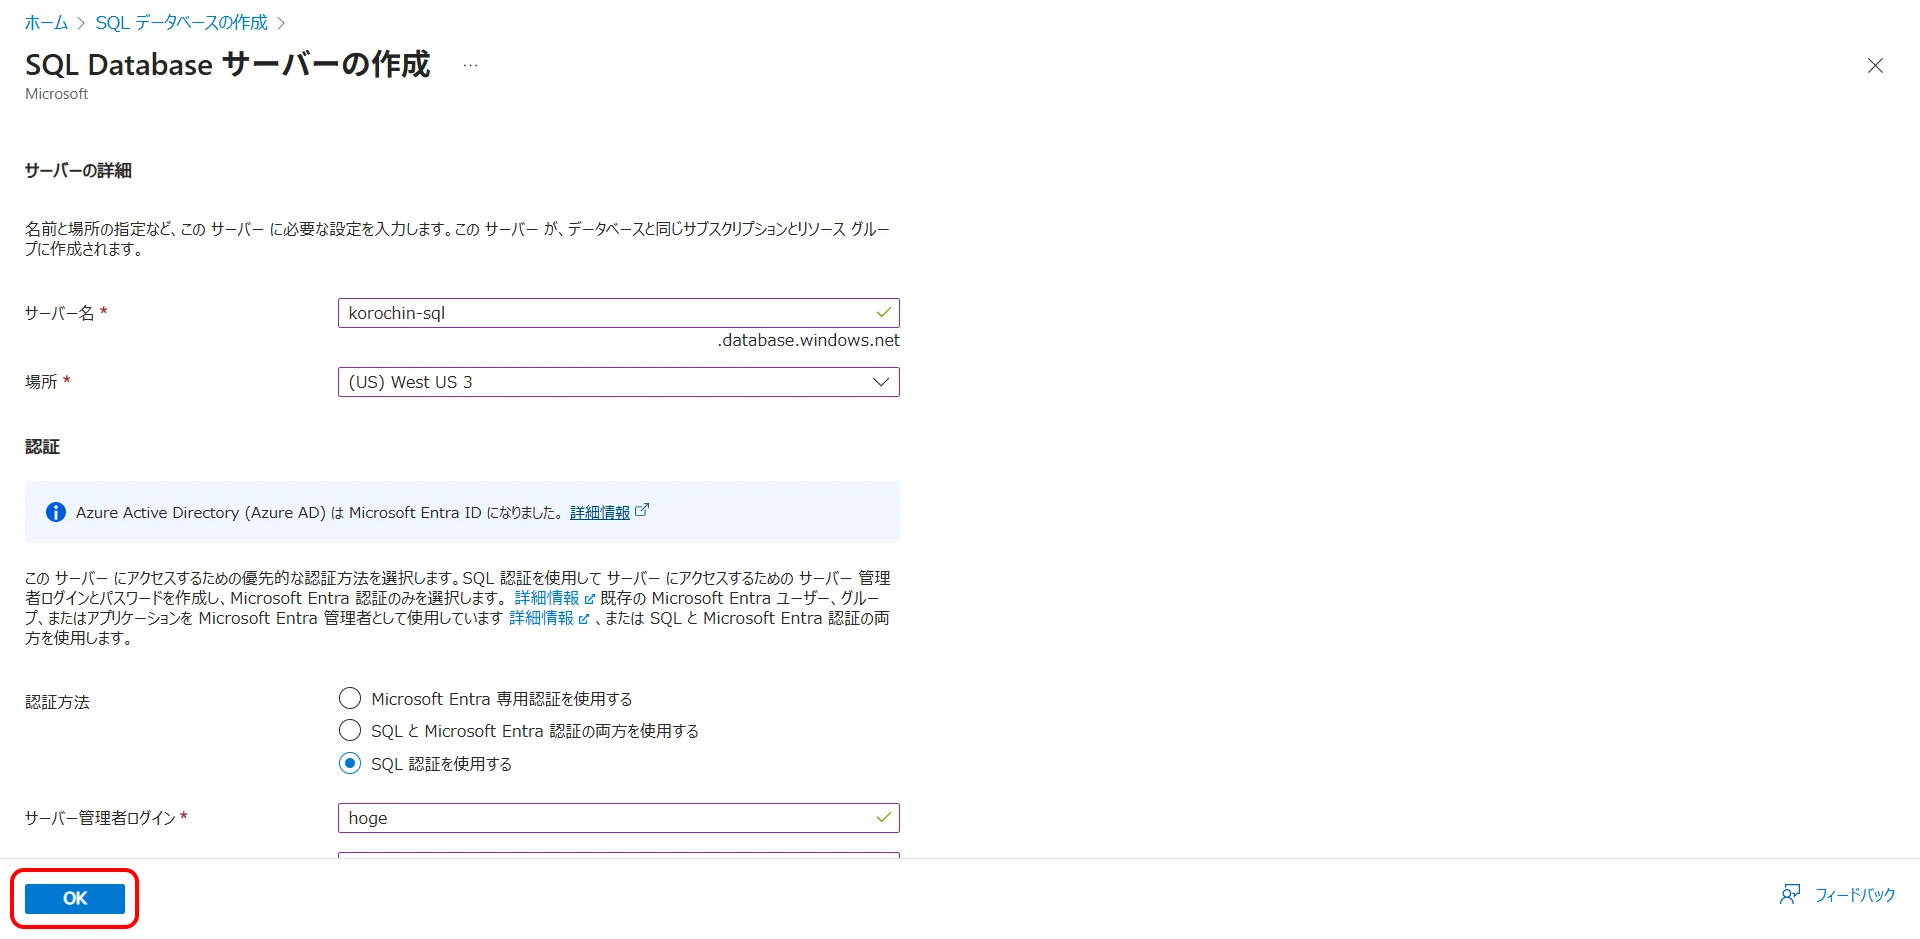Click green checkmark in server name field

884,313
